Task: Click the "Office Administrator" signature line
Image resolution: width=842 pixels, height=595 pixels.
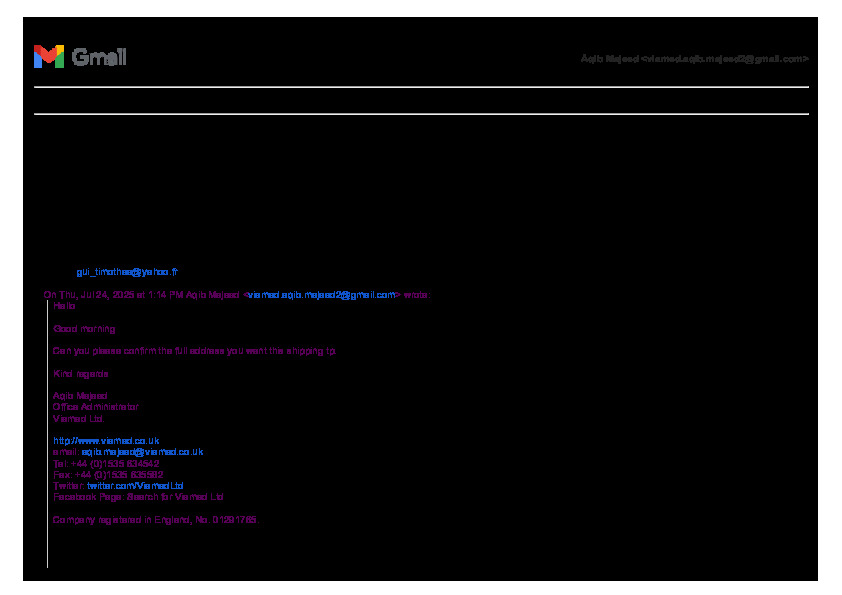Action: pos(95,407)
